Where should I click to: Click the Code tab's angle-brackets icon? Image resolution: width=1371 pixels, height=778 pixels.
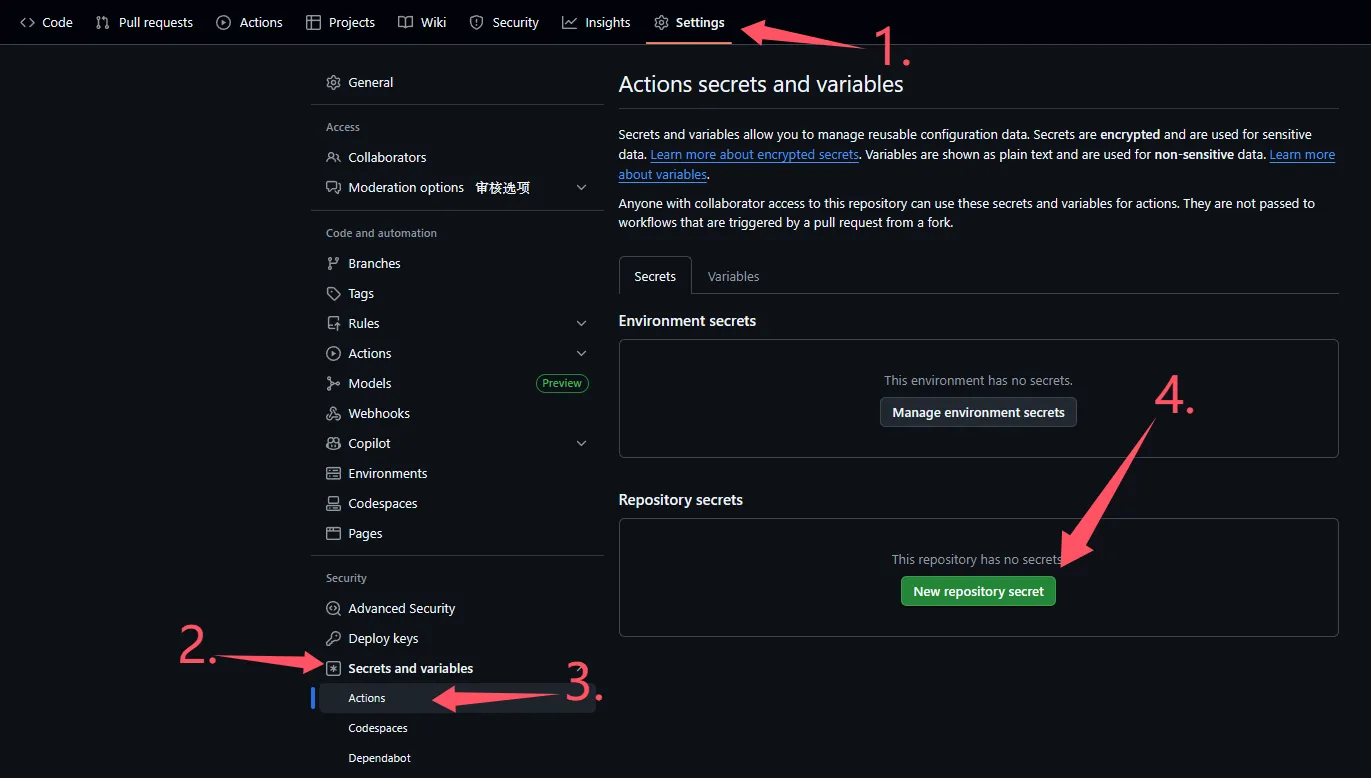click(27, 22)
